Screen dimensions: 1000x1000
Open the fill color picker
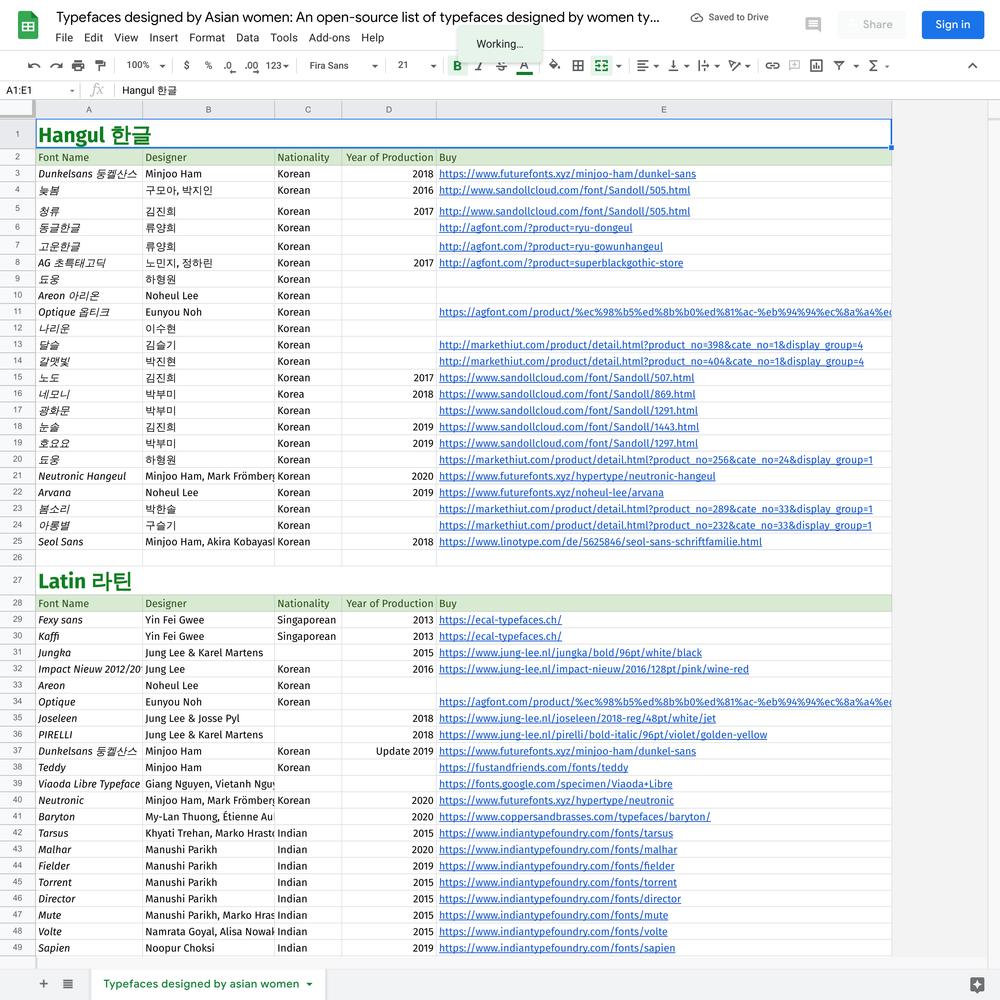click(x=555, y=66)
